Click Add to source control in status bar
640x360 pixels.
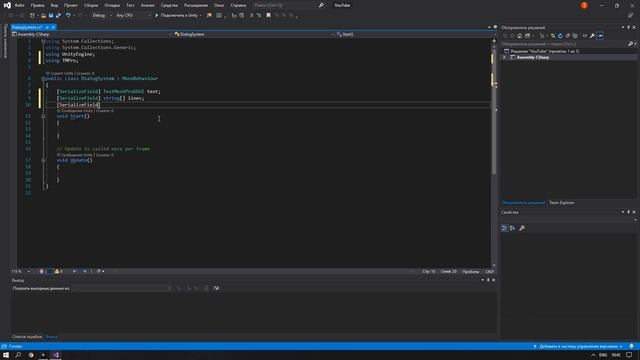click(x=578, y=347)
